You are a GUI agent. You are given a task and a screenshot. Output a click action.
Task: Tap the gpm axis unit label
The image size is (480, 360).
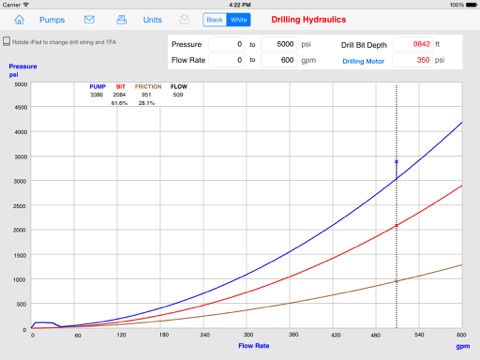[x=463, y=346]
